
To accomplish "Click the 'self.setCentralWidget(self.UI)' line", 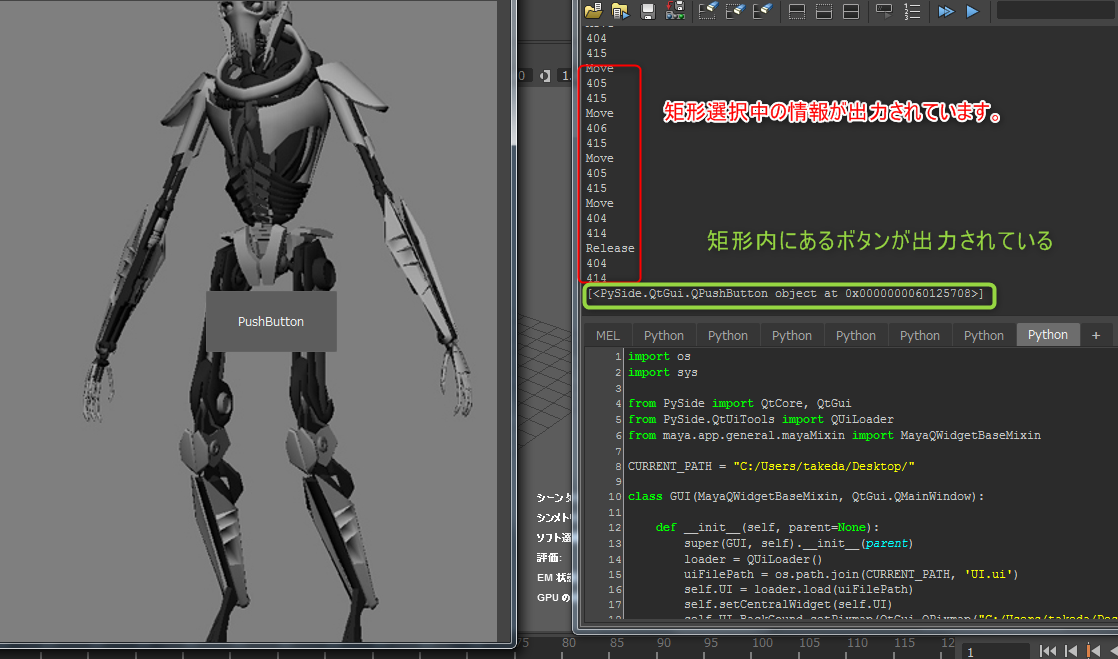I will (x=788, y=605).
